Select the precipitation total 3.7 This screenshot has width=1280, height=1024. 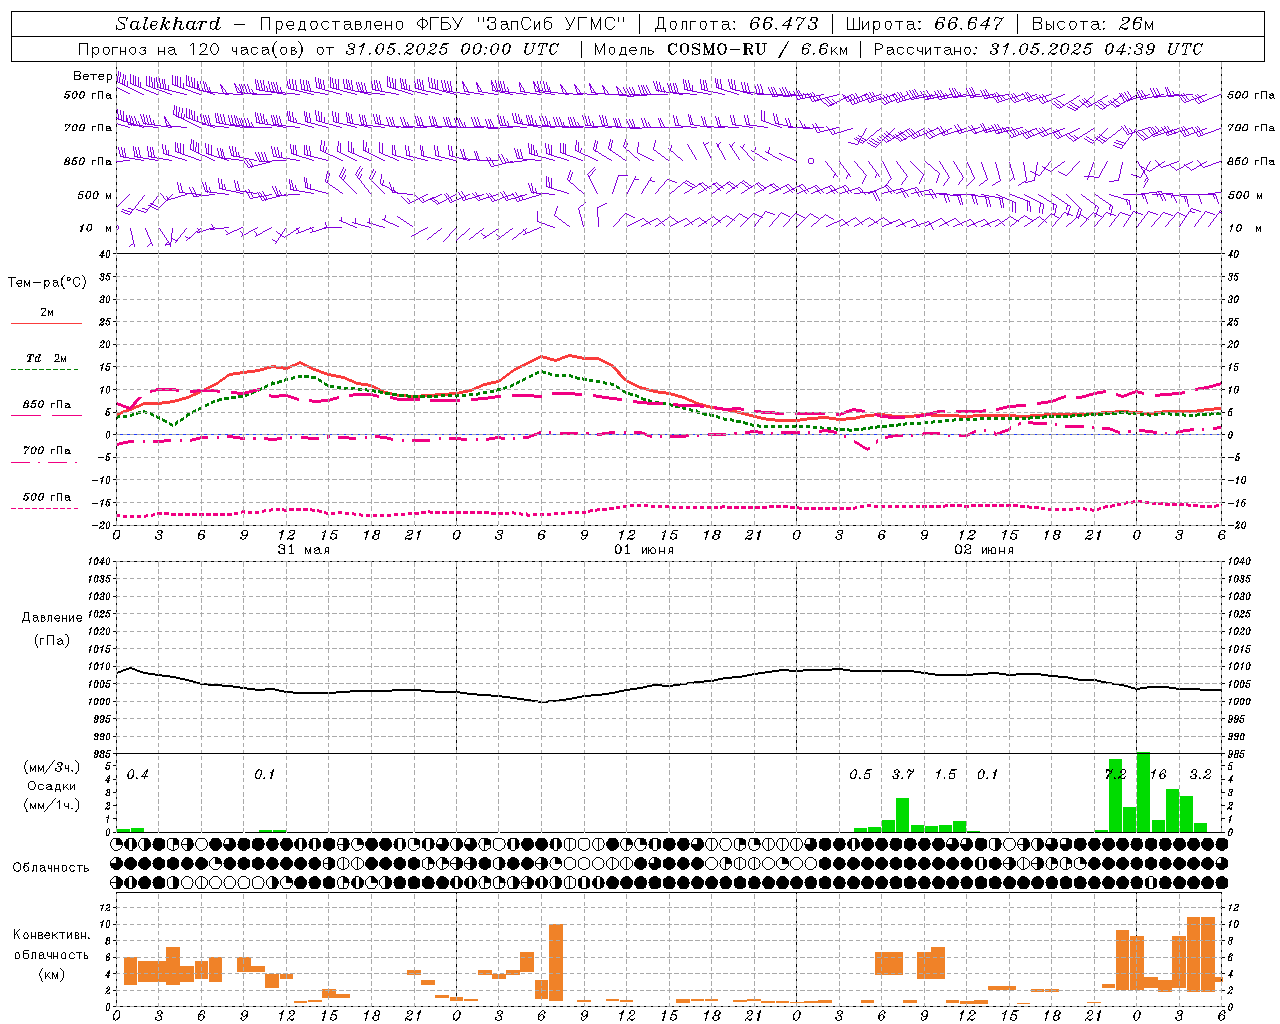click(903, 775)
